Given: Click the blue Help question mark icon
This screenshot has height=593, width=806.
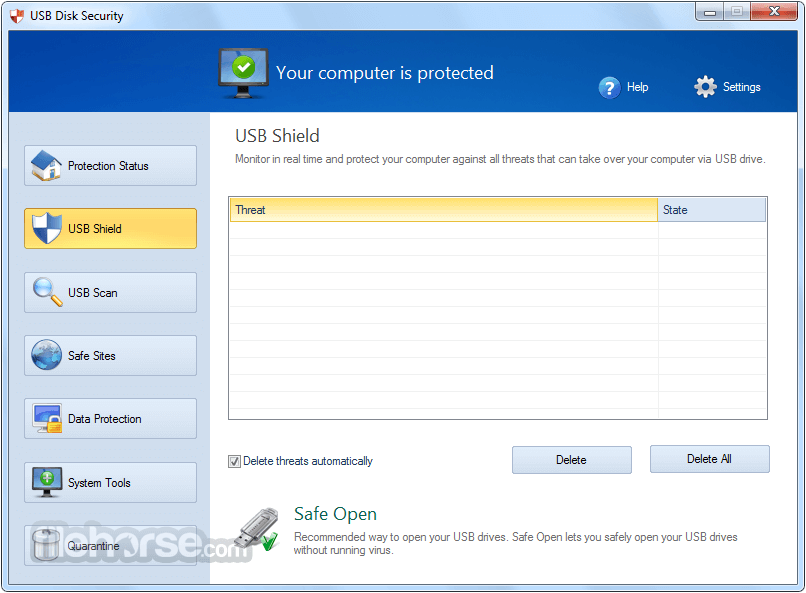Looking at the screenshot, I should pyautogui.click(x=610, y=87).
